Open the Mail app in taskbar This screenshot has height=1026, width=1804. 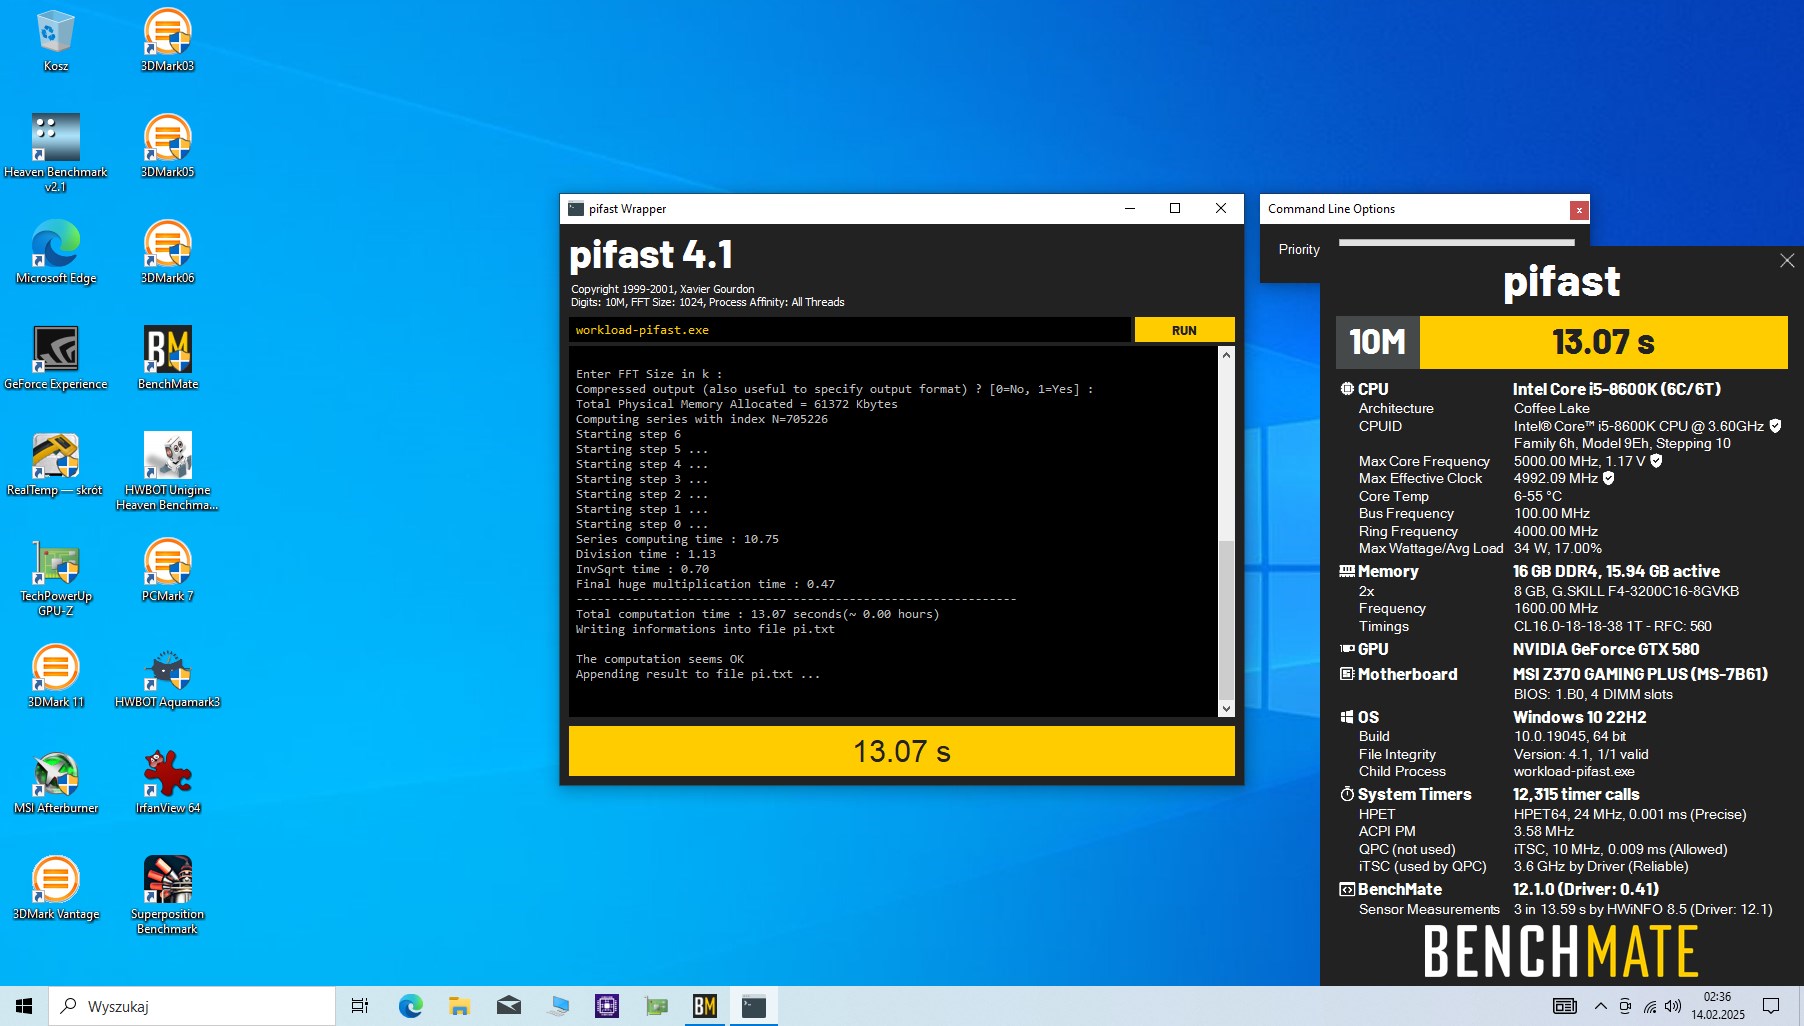[508, 1006]
